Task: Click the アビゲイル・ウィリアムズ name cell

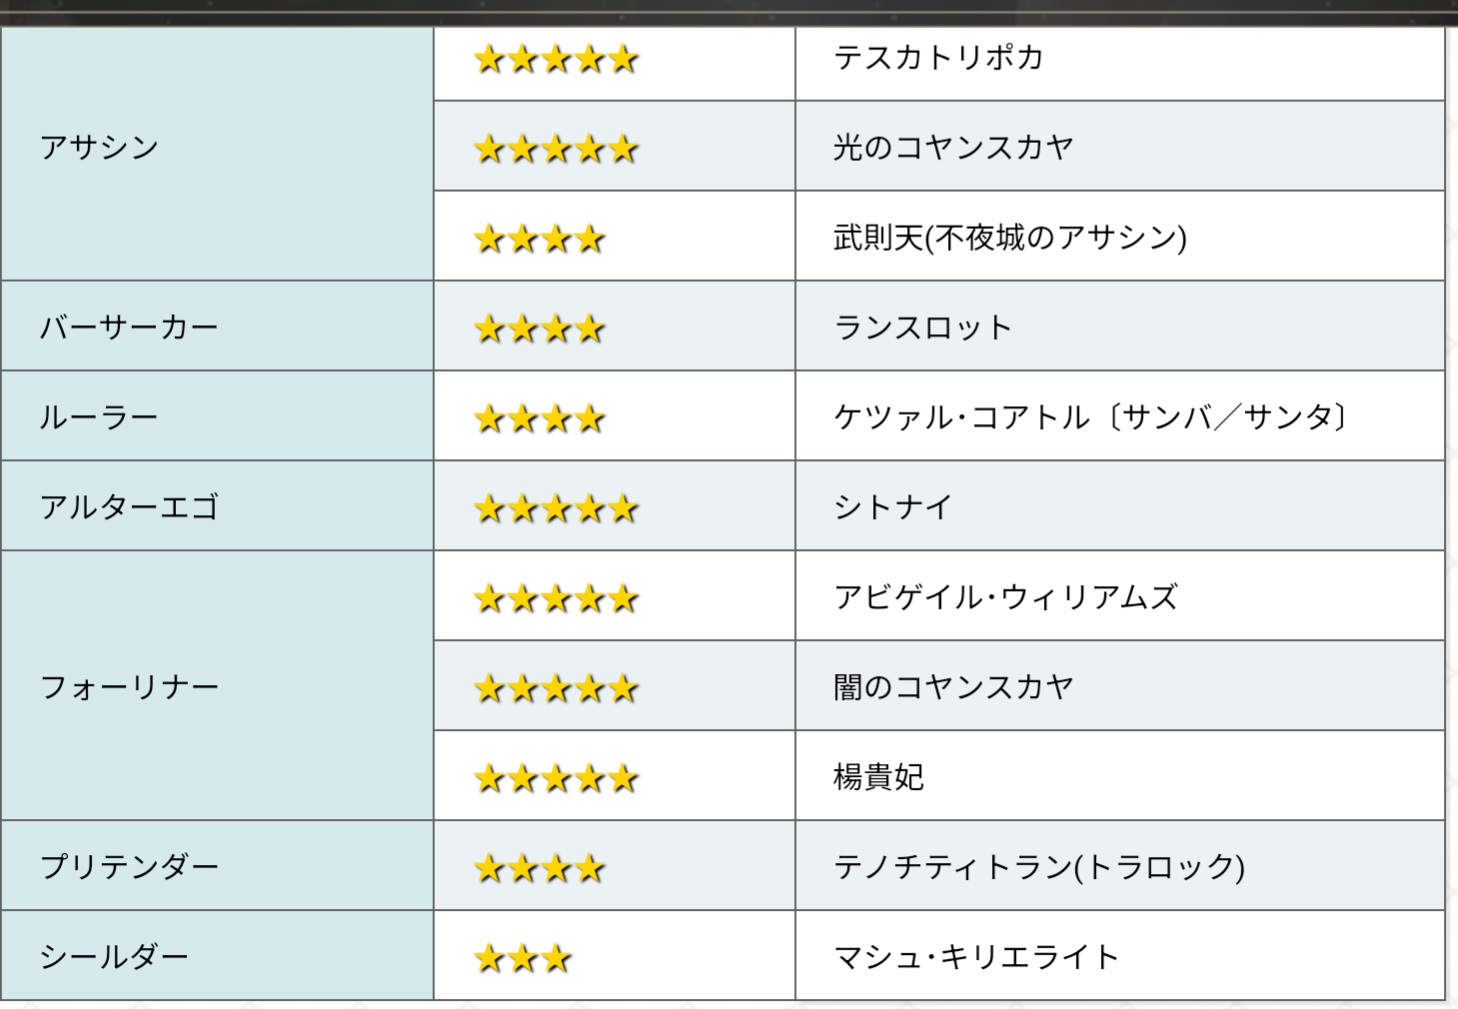Action: coord(1006,598)
